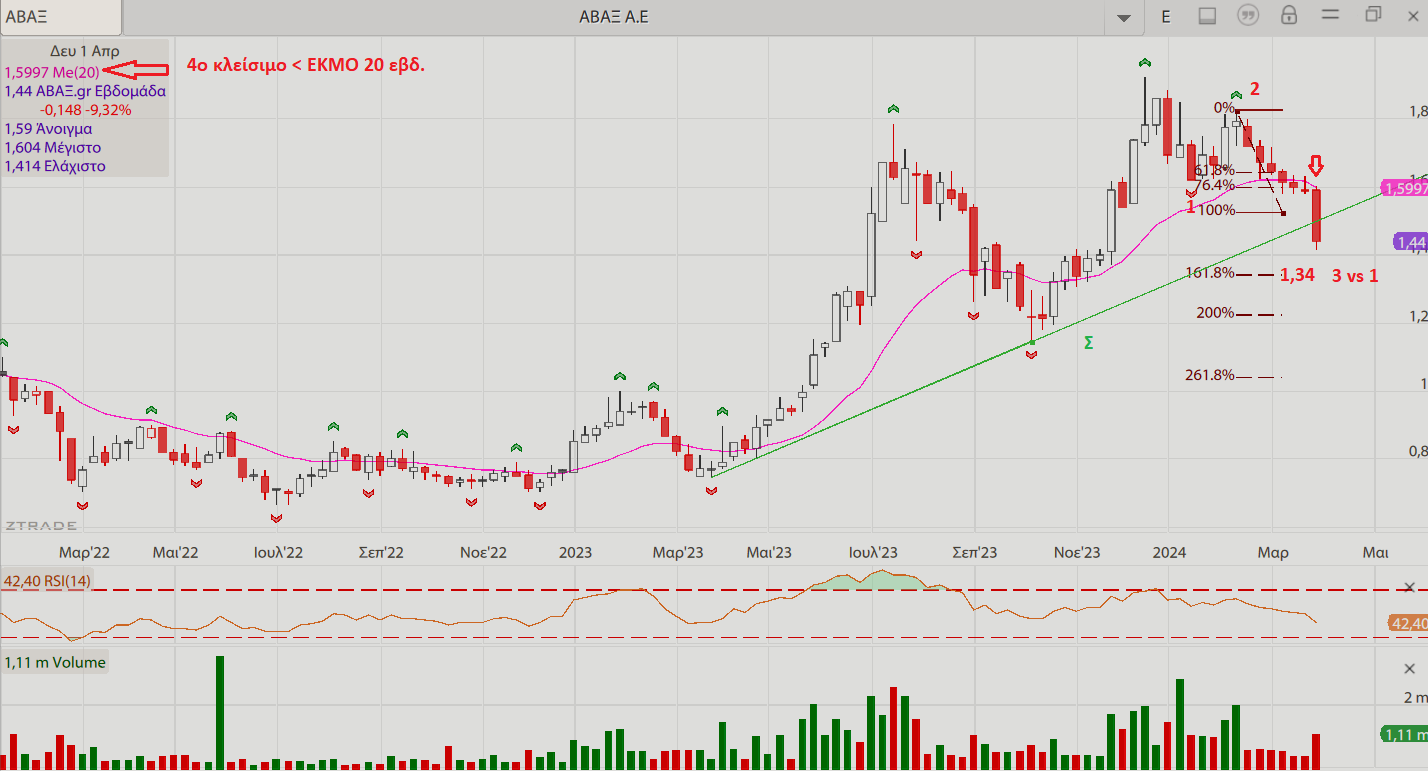Click the 1,59 Άνοιγμα value

pyautogui.click(x=48, y=129)
